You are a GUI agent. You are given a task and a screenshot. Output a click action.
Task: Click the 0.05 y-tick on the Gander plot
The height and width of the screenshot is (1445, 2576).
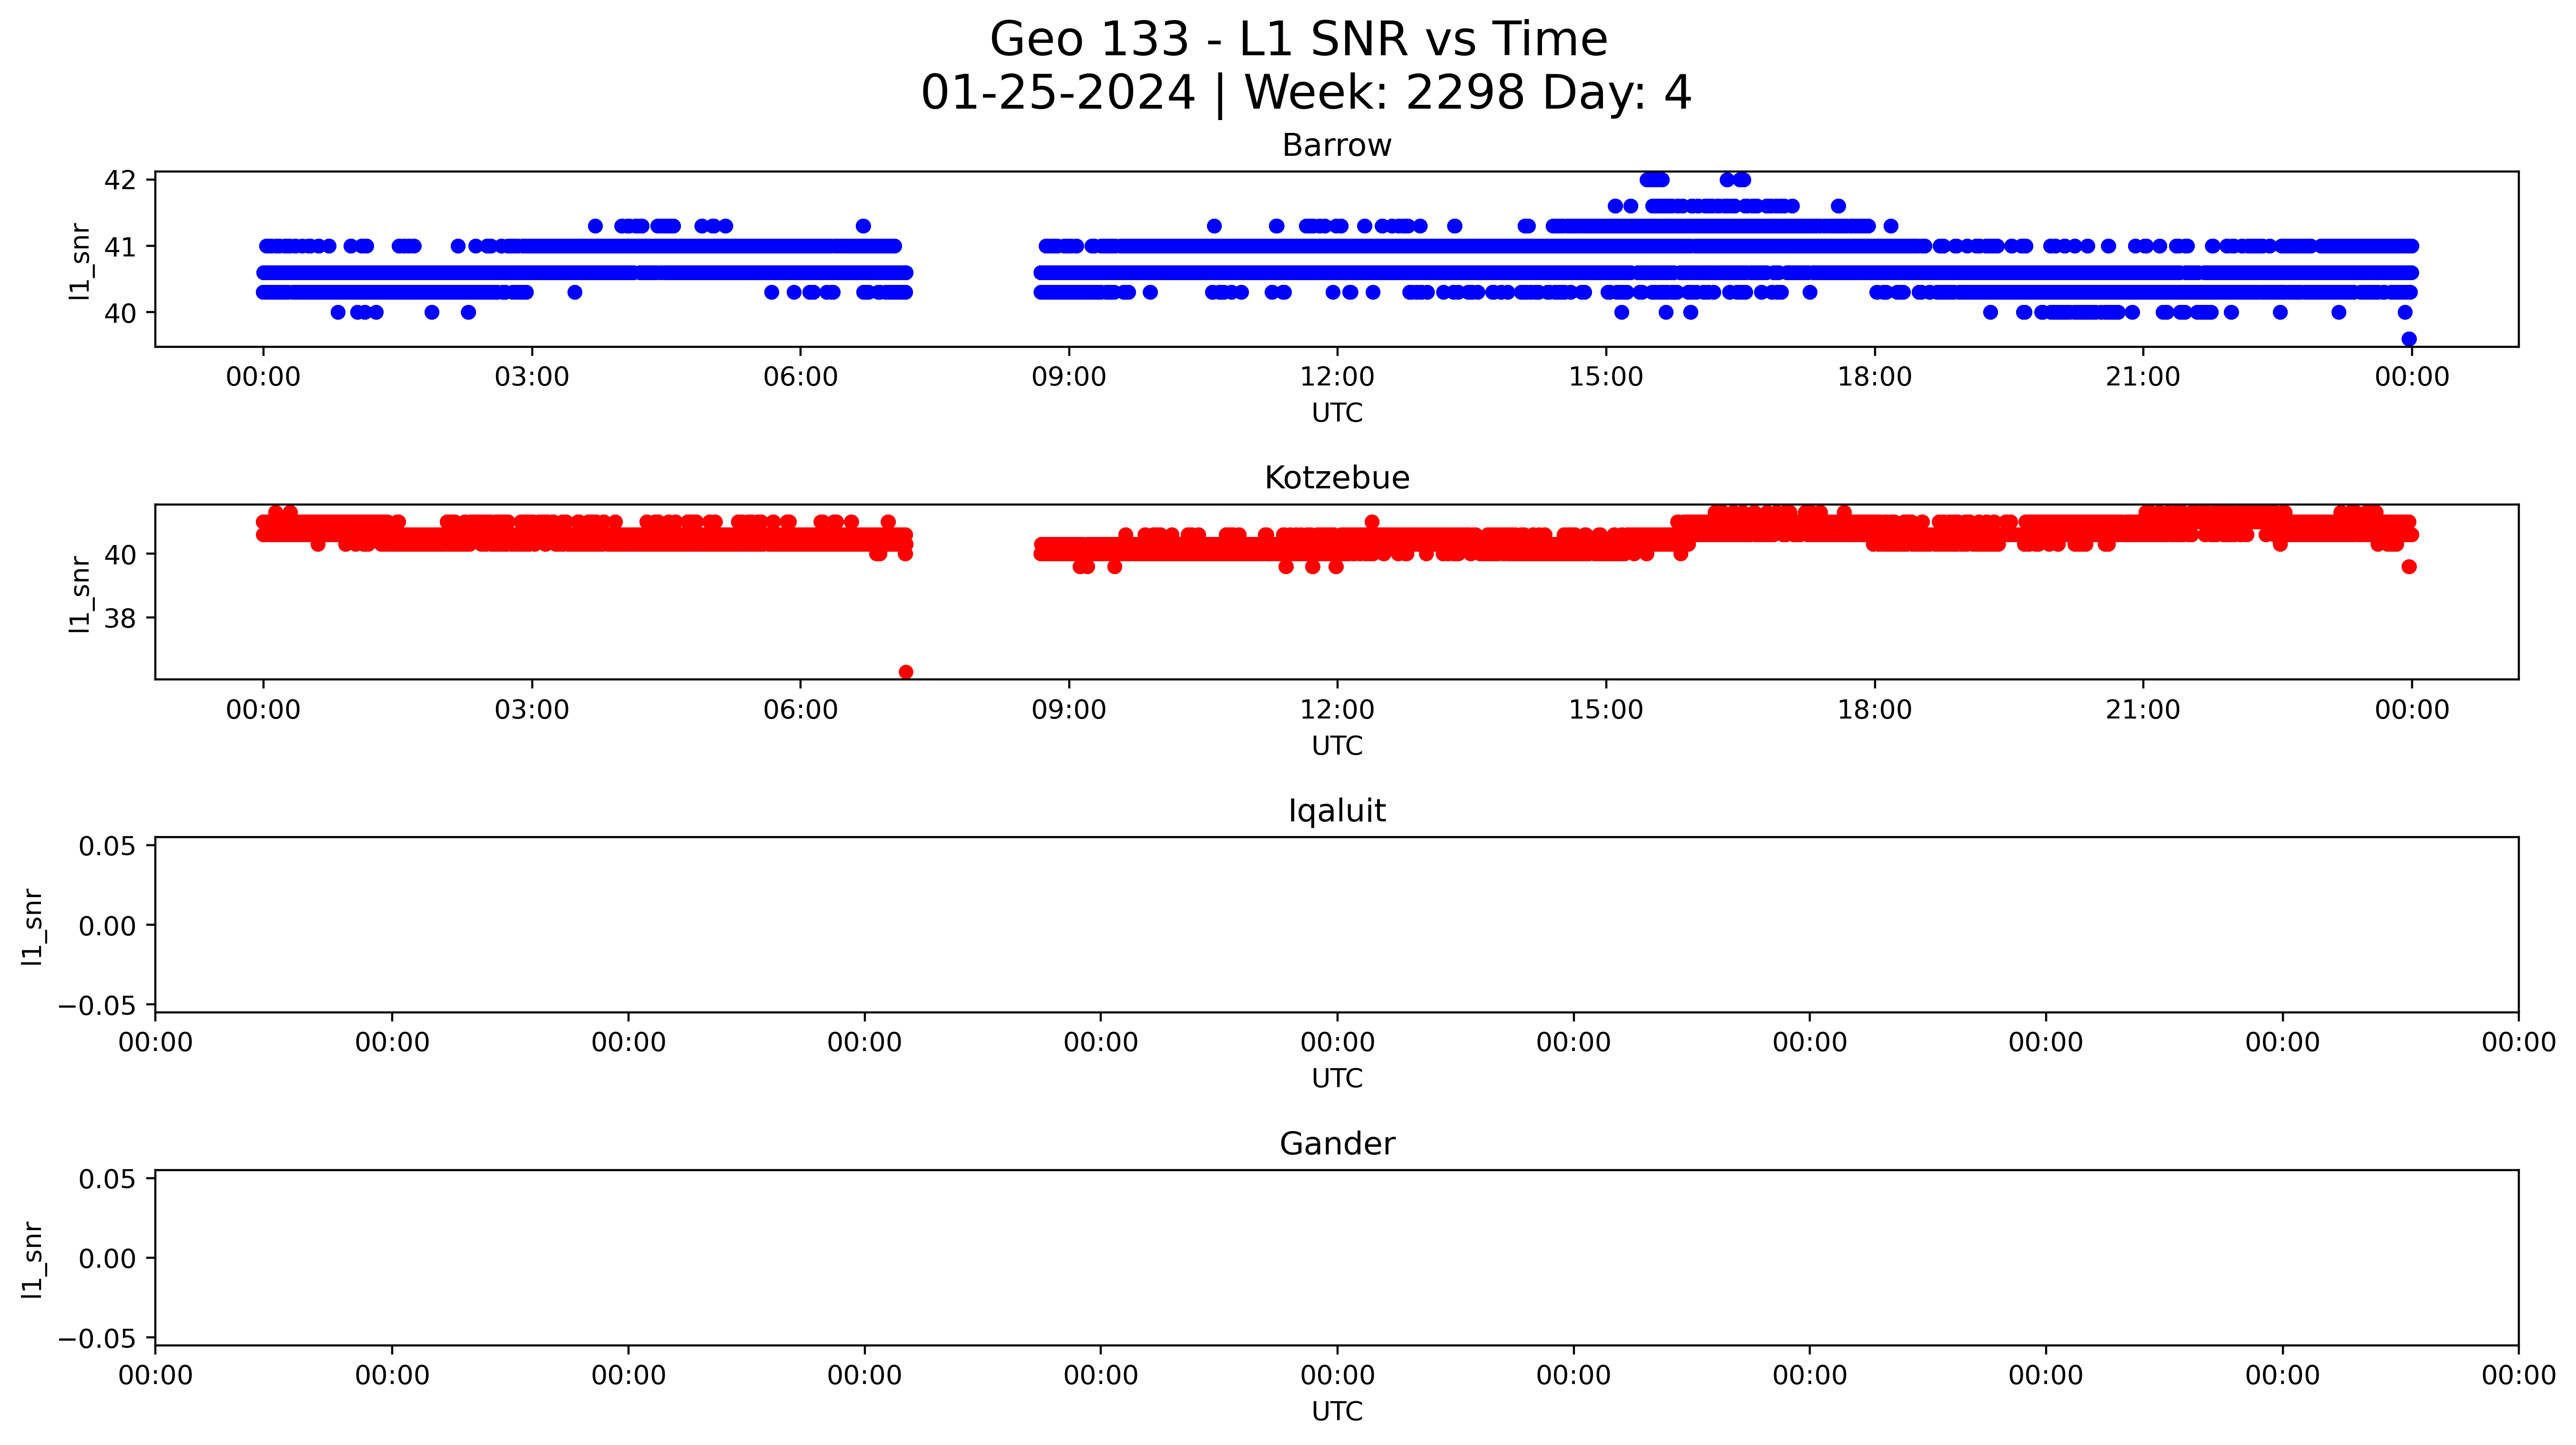click(x=108, y=1180)
